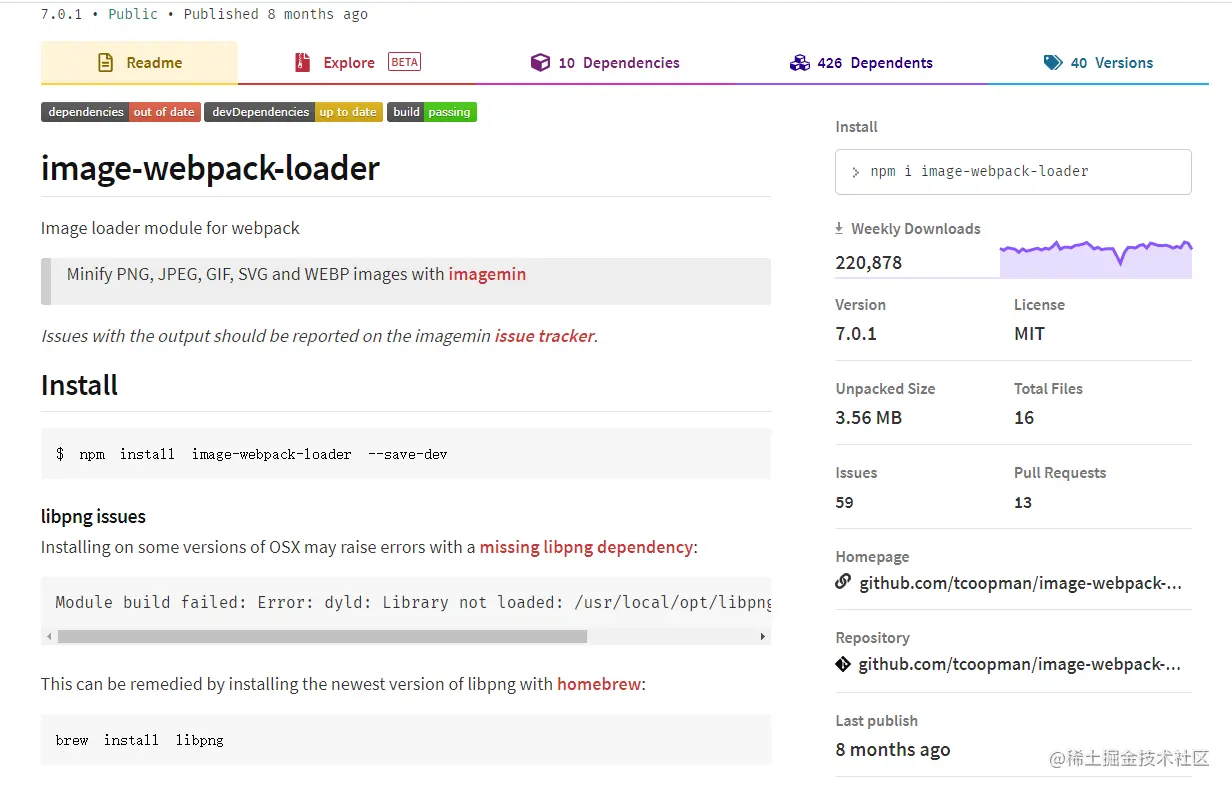
Task: Click the Last publish 8 months ago value
Action: point(893,750)
